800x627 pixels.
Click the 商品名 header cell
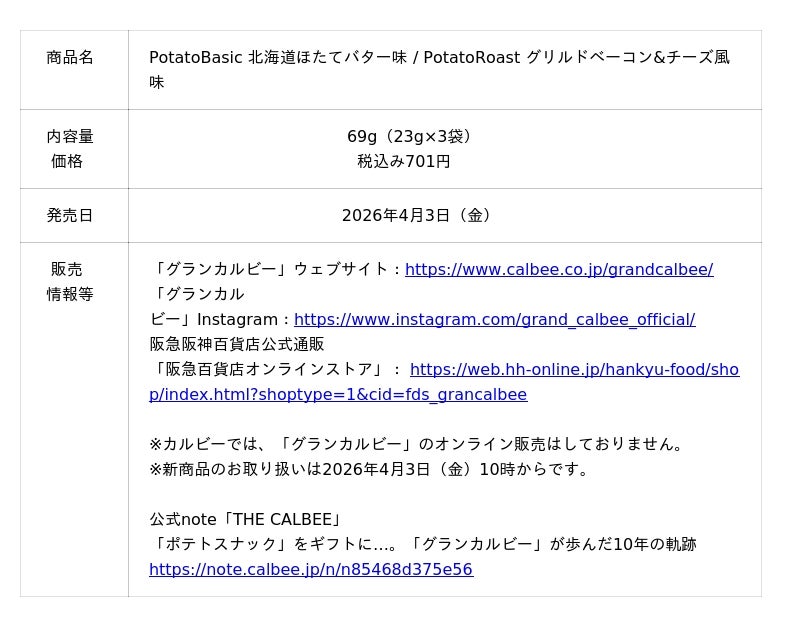70,58
